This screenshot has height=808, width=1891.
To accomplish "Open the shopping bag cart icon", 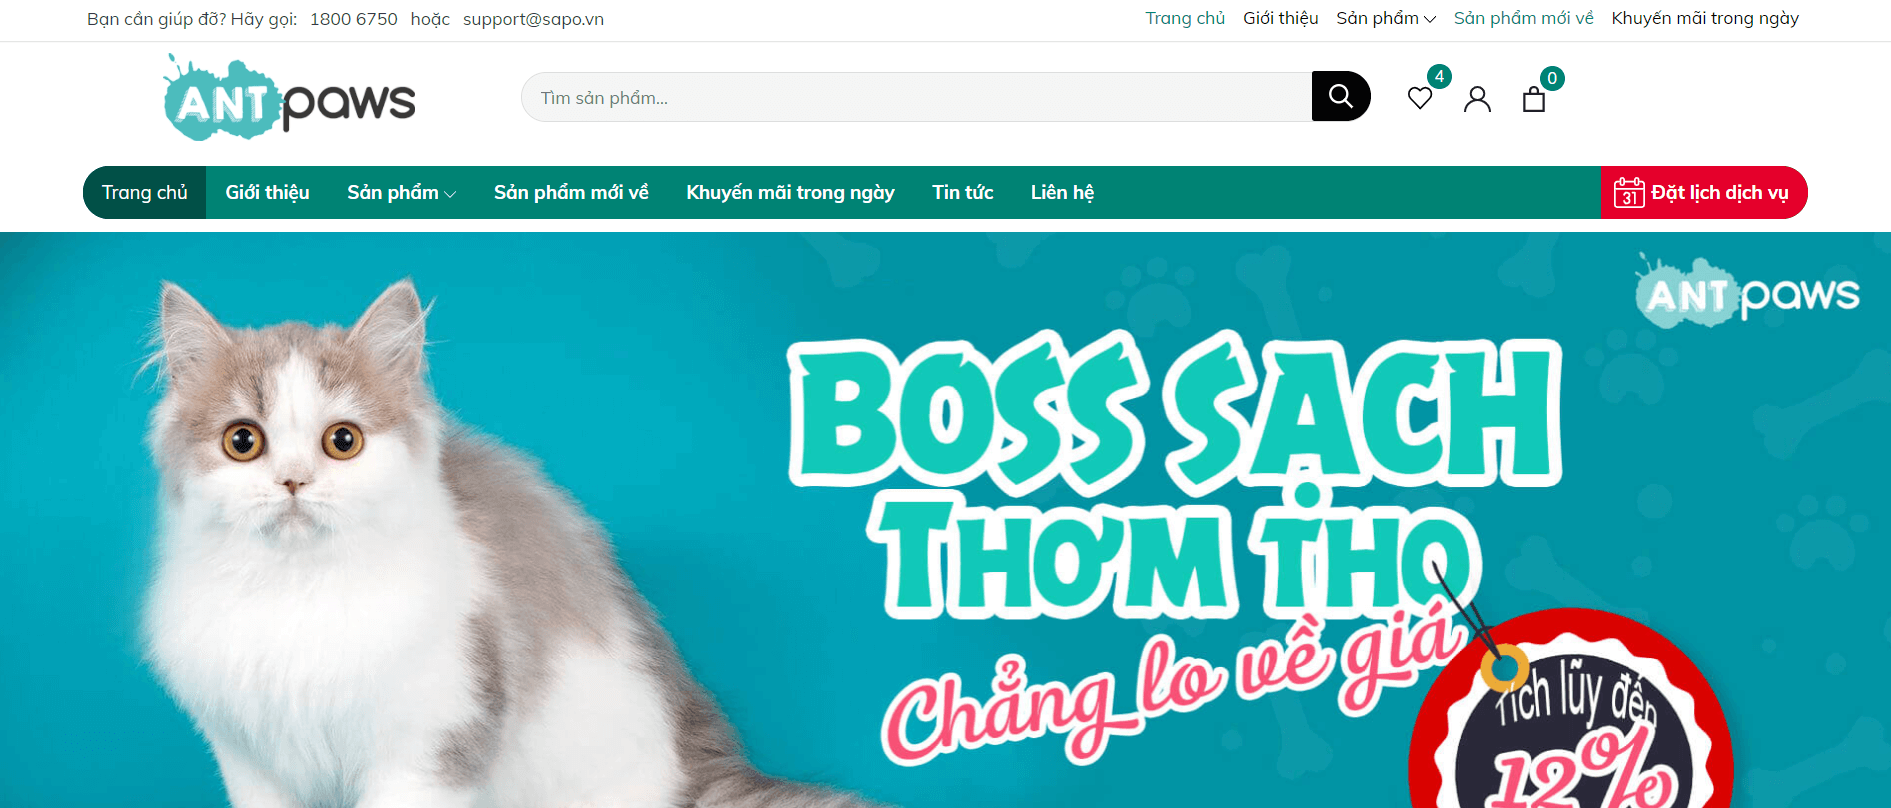I will coord(1534,99).
